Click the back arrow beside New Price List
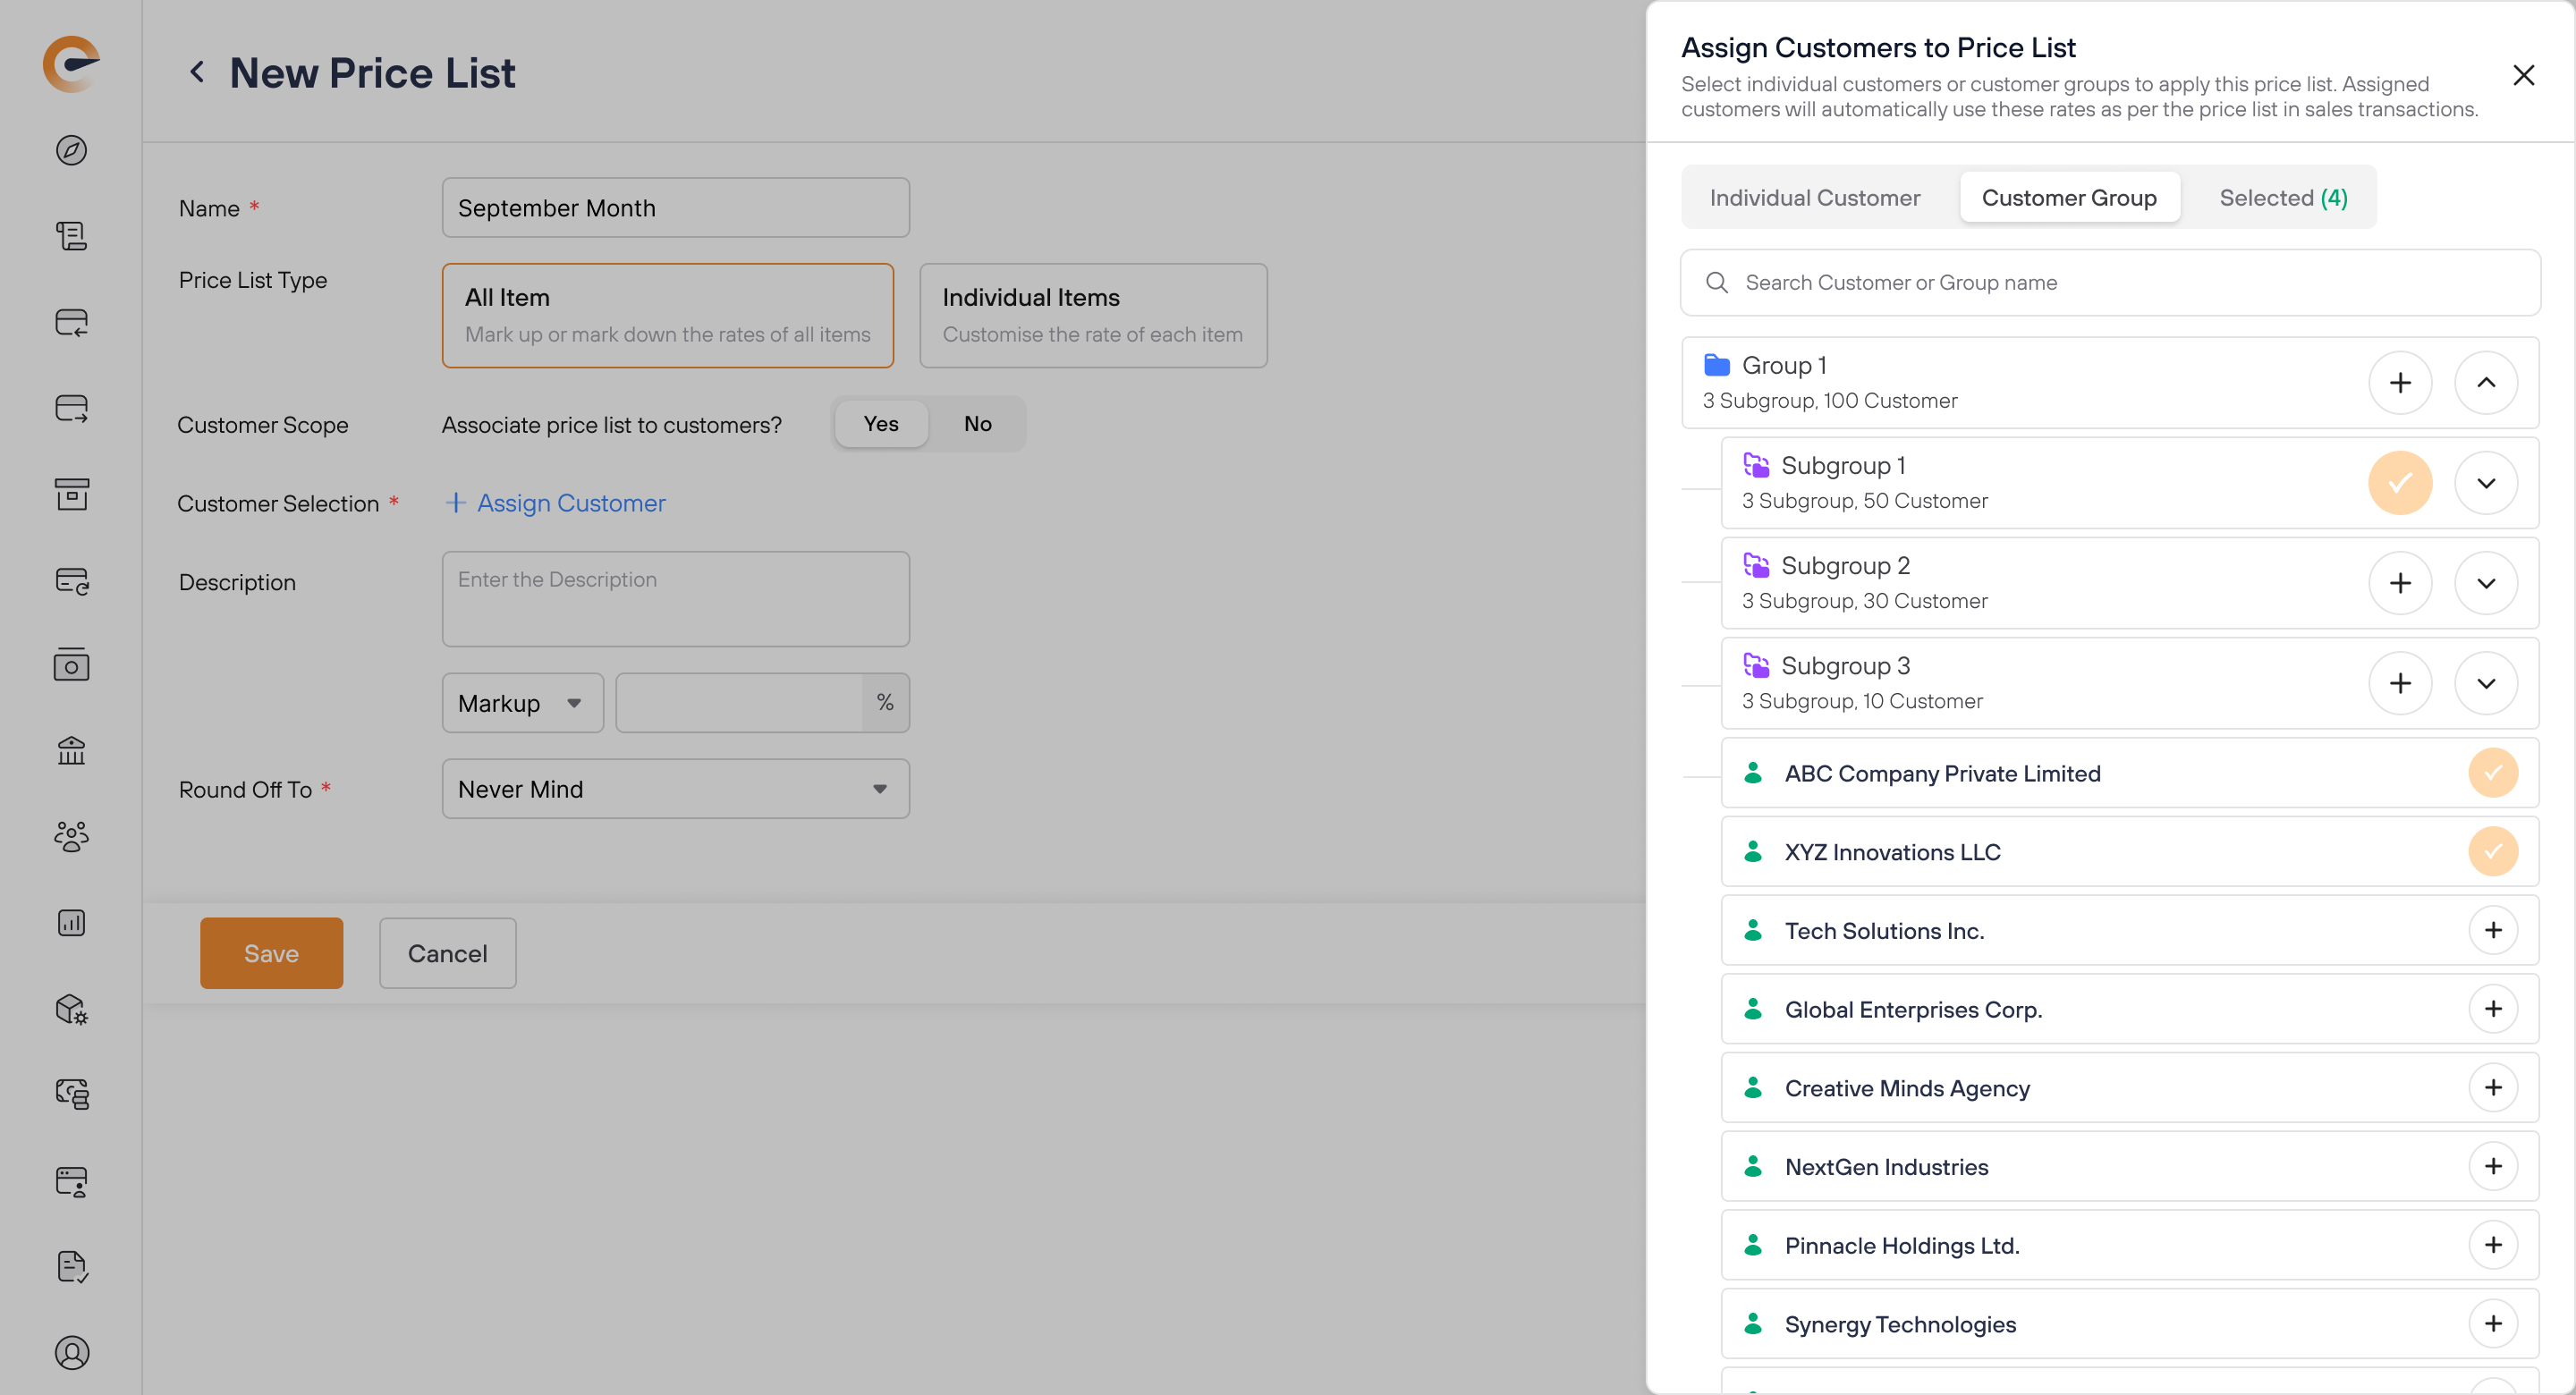 coord(197,72)
